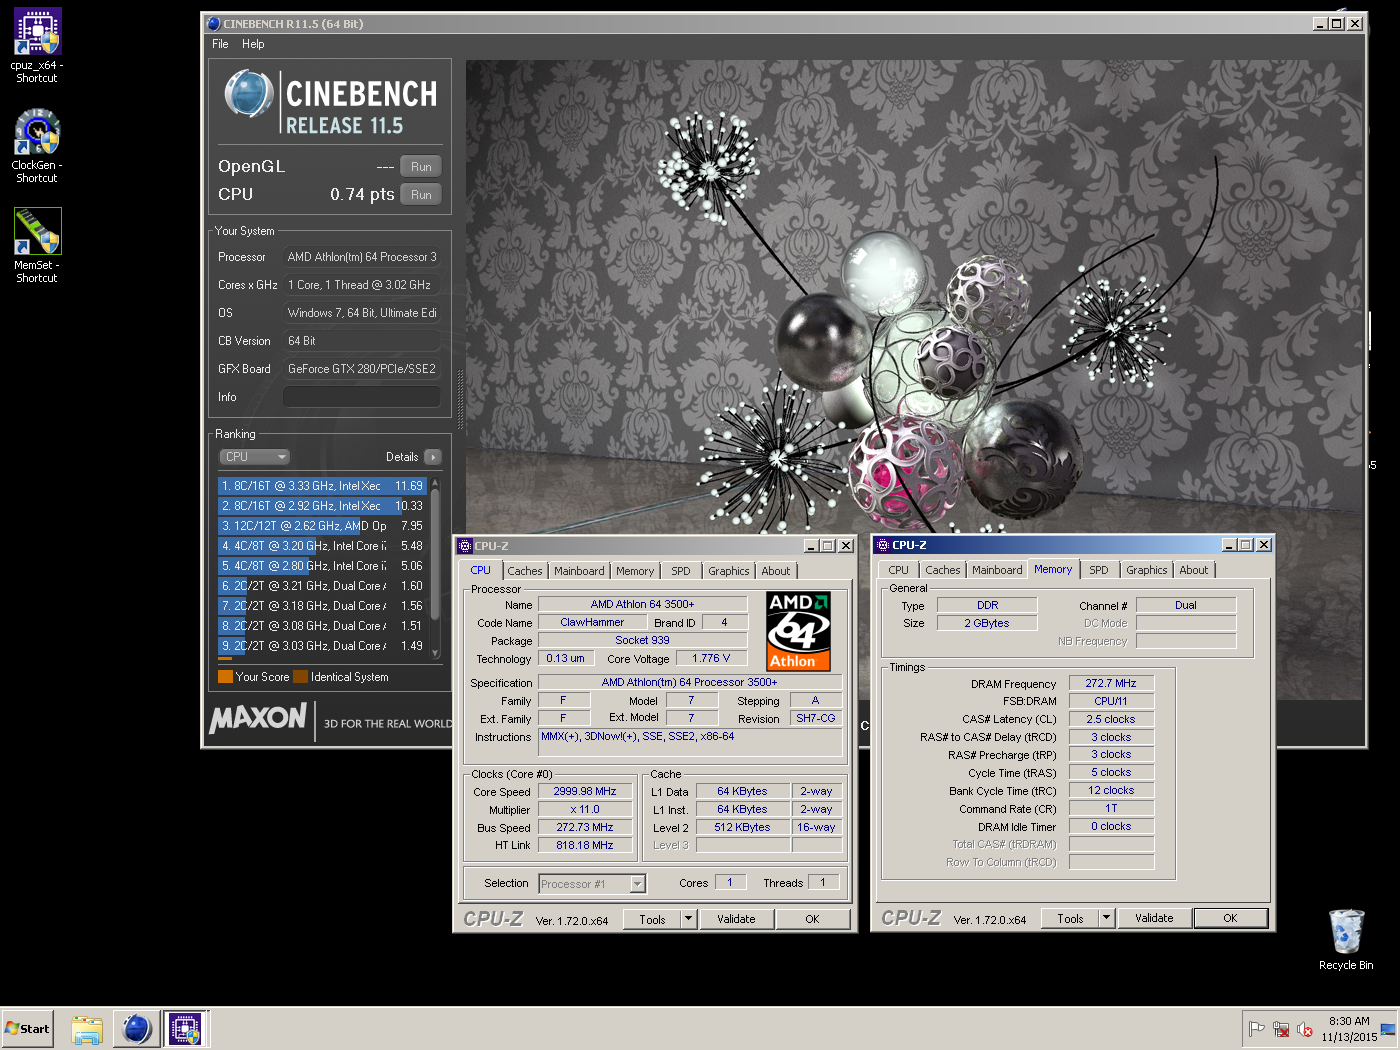Open the Recycle Bin icon
Image resolution: width=1400 pixels, height=1050 pixels.
point(1346,938)
